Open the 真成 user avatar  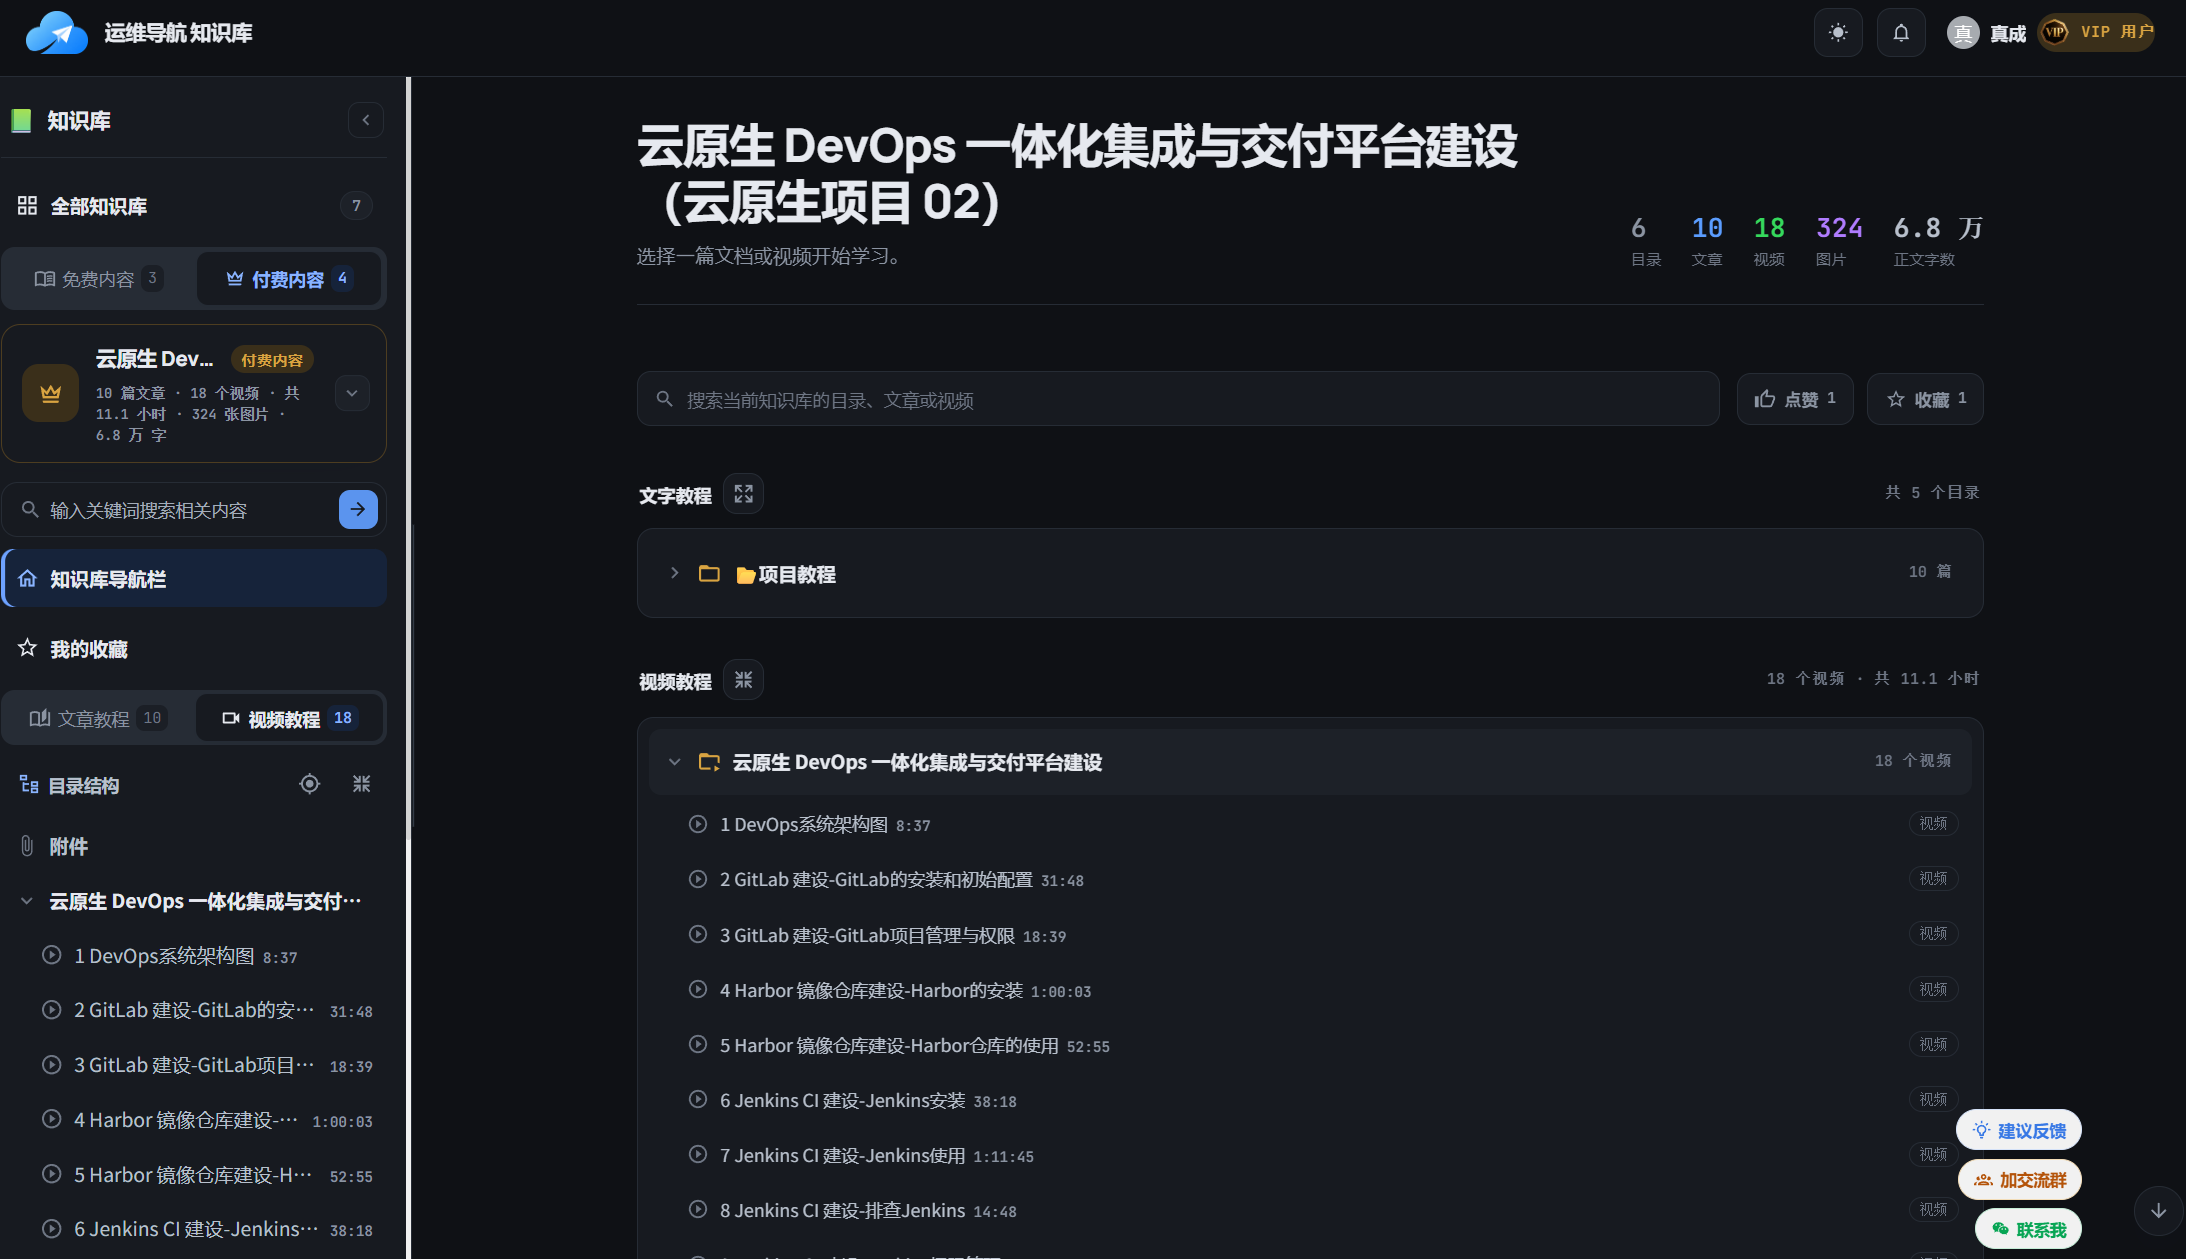tap(1963, 33)
